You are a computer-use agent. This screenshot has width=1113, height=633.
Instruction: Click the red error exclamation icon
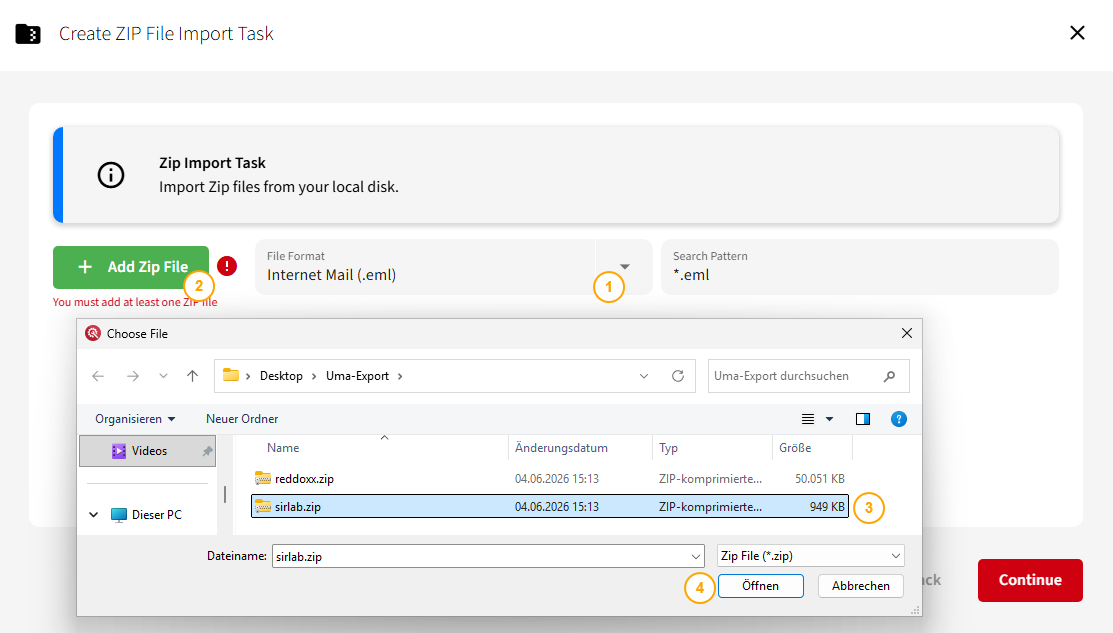(x=226, y=266)
